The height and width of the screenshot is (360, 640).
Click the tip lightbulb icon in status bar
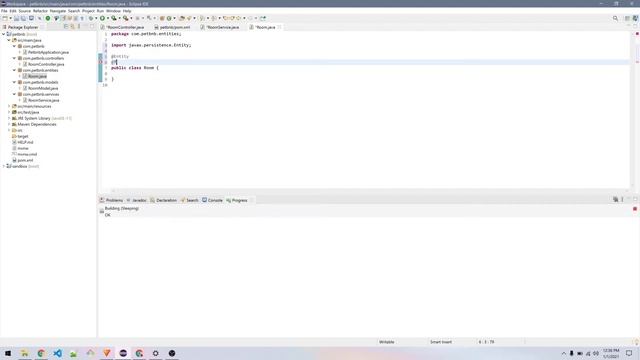636,342
